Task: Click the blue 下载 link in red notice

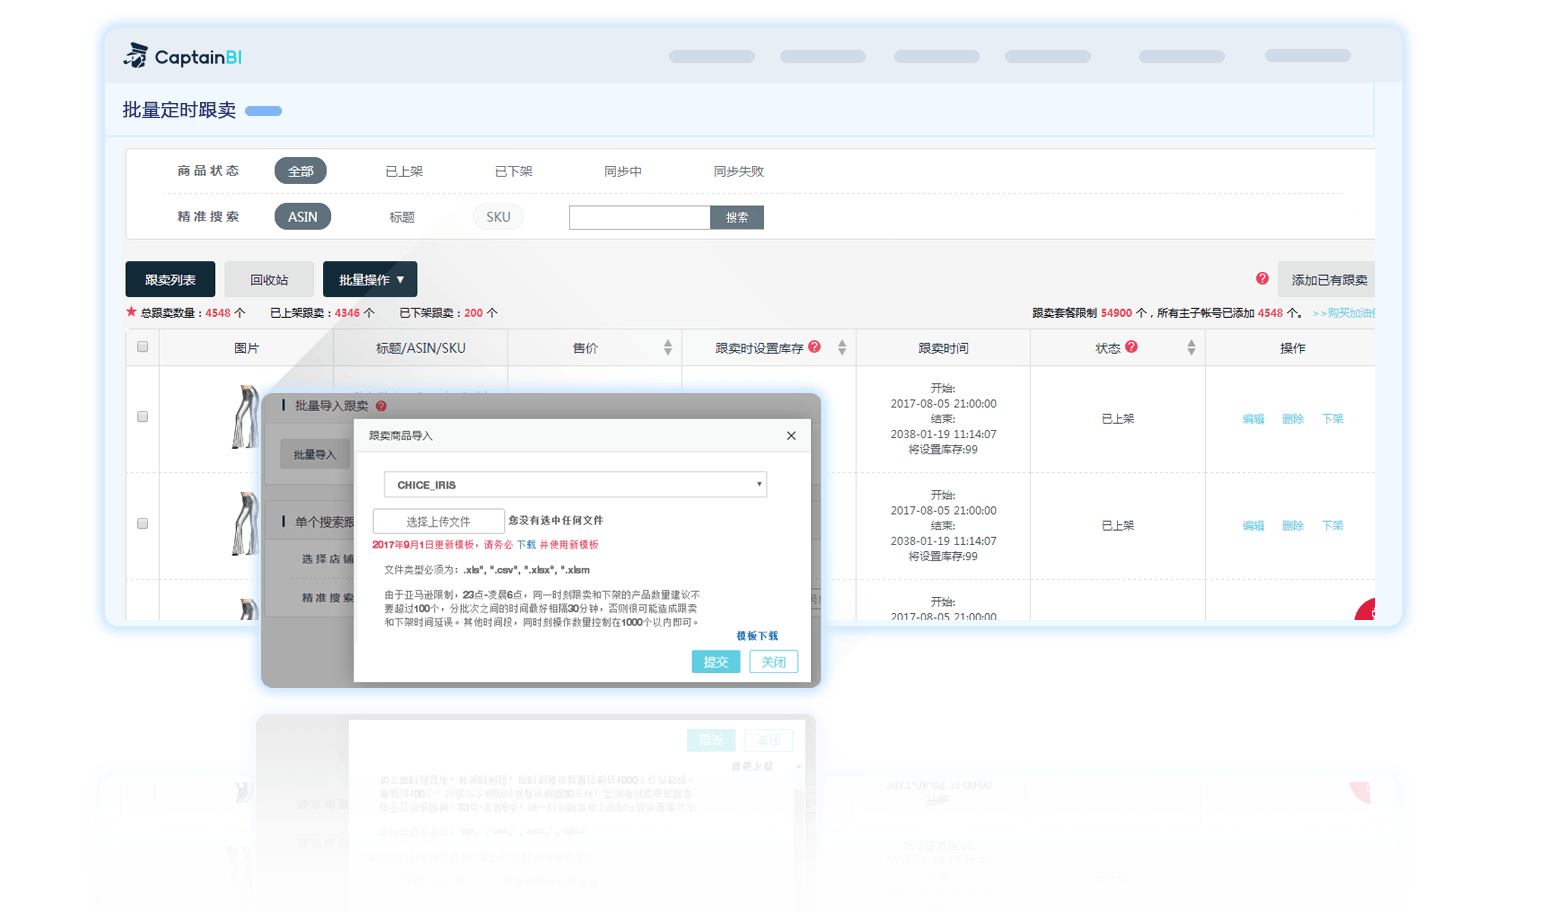Action: [526, 545]
